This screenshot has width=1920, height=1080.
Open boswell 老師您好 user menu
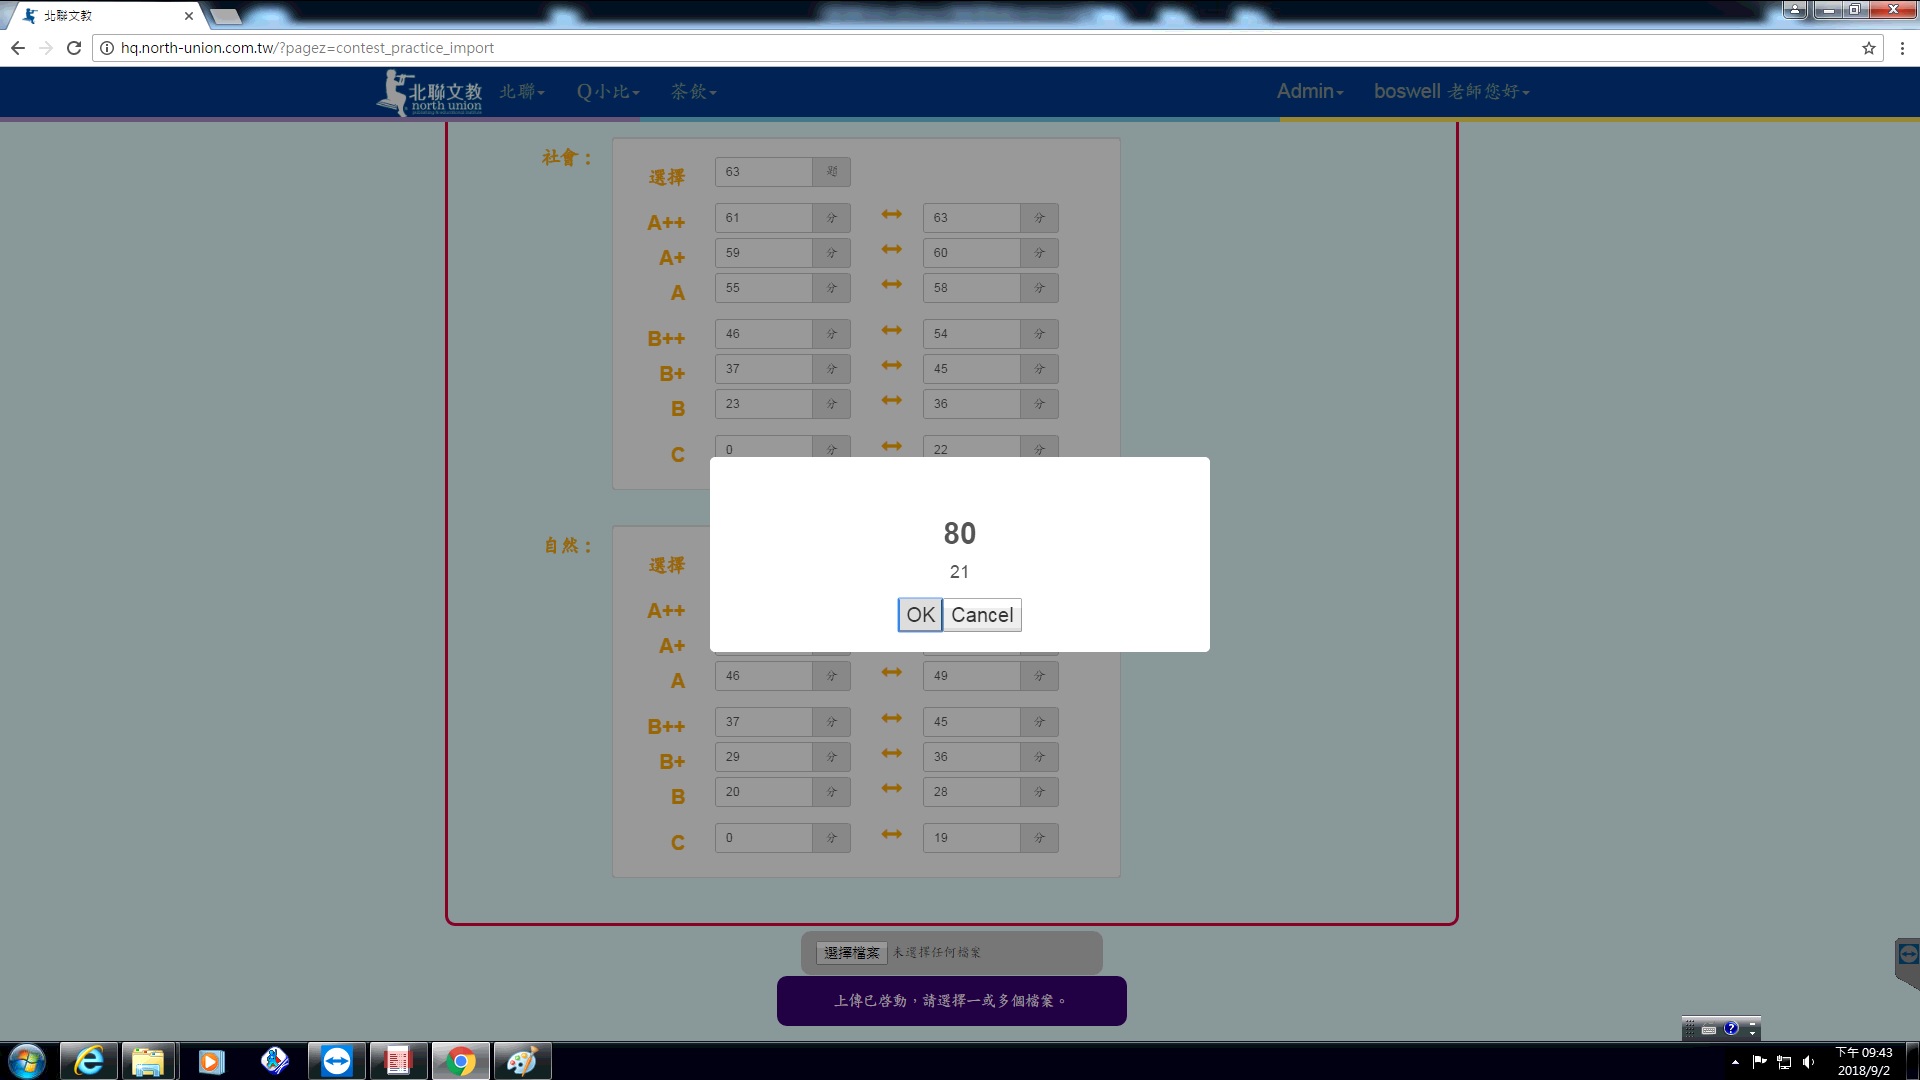point(1451,92)
